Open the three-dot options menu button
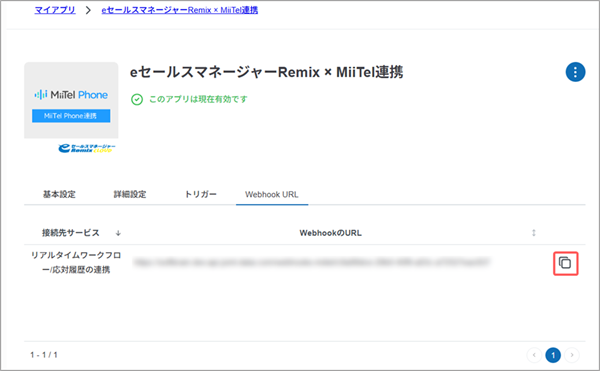 coord(575,72)
